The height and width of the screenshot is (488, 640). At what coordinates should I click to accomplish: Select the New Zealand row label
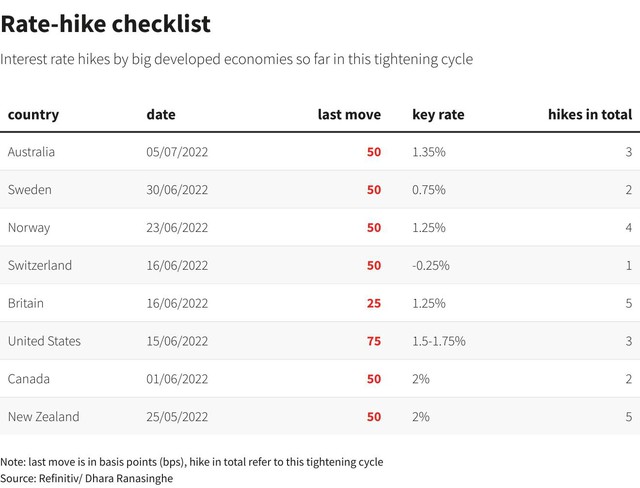pos(43,417)
